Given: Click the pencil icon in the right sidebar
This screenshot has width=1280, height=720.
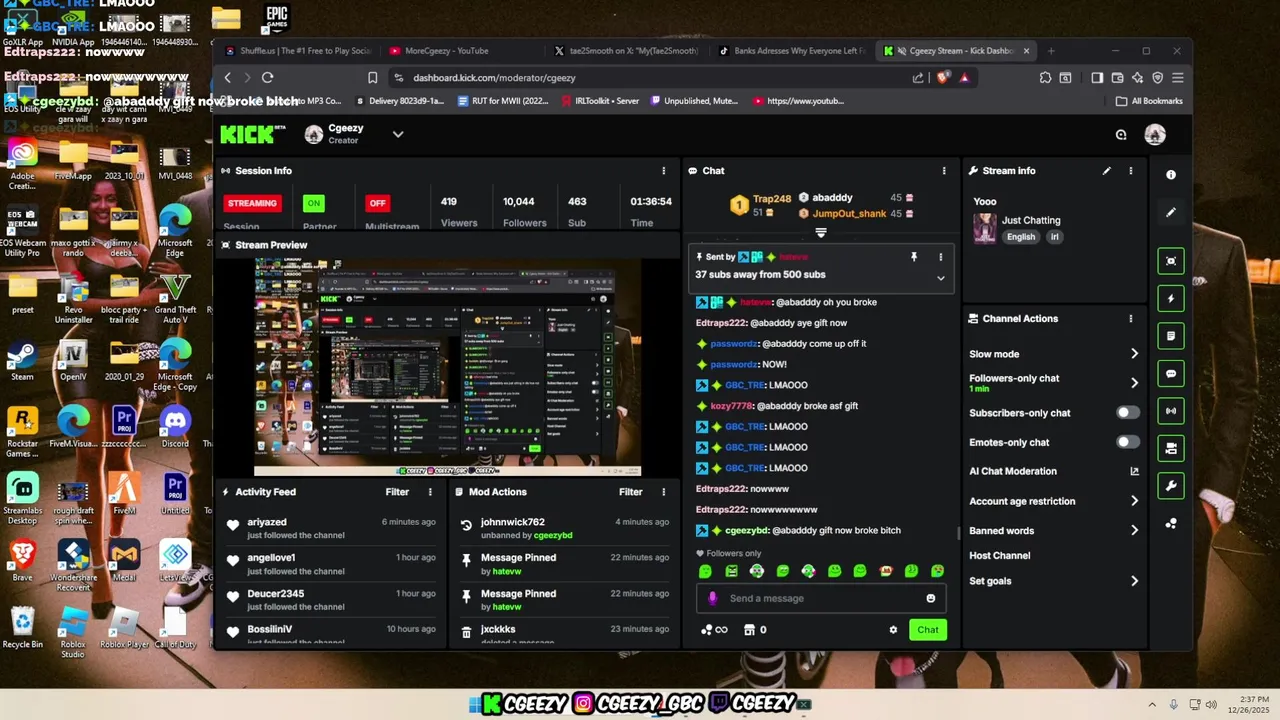Looking at the screenshot, I should tap(1171, 212).
